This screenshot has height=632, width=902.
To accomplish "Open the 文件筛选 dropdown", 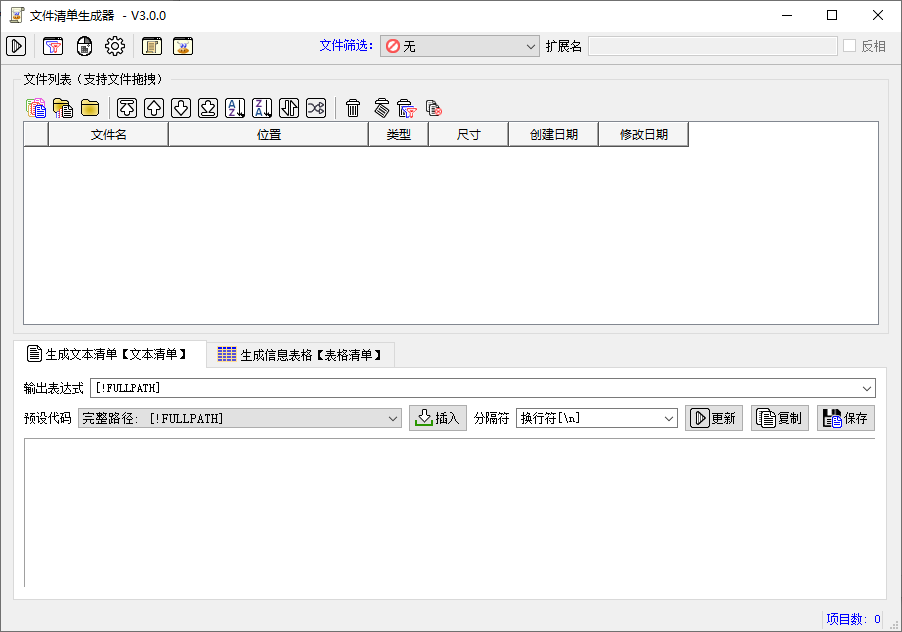I will tap(460, 46).
